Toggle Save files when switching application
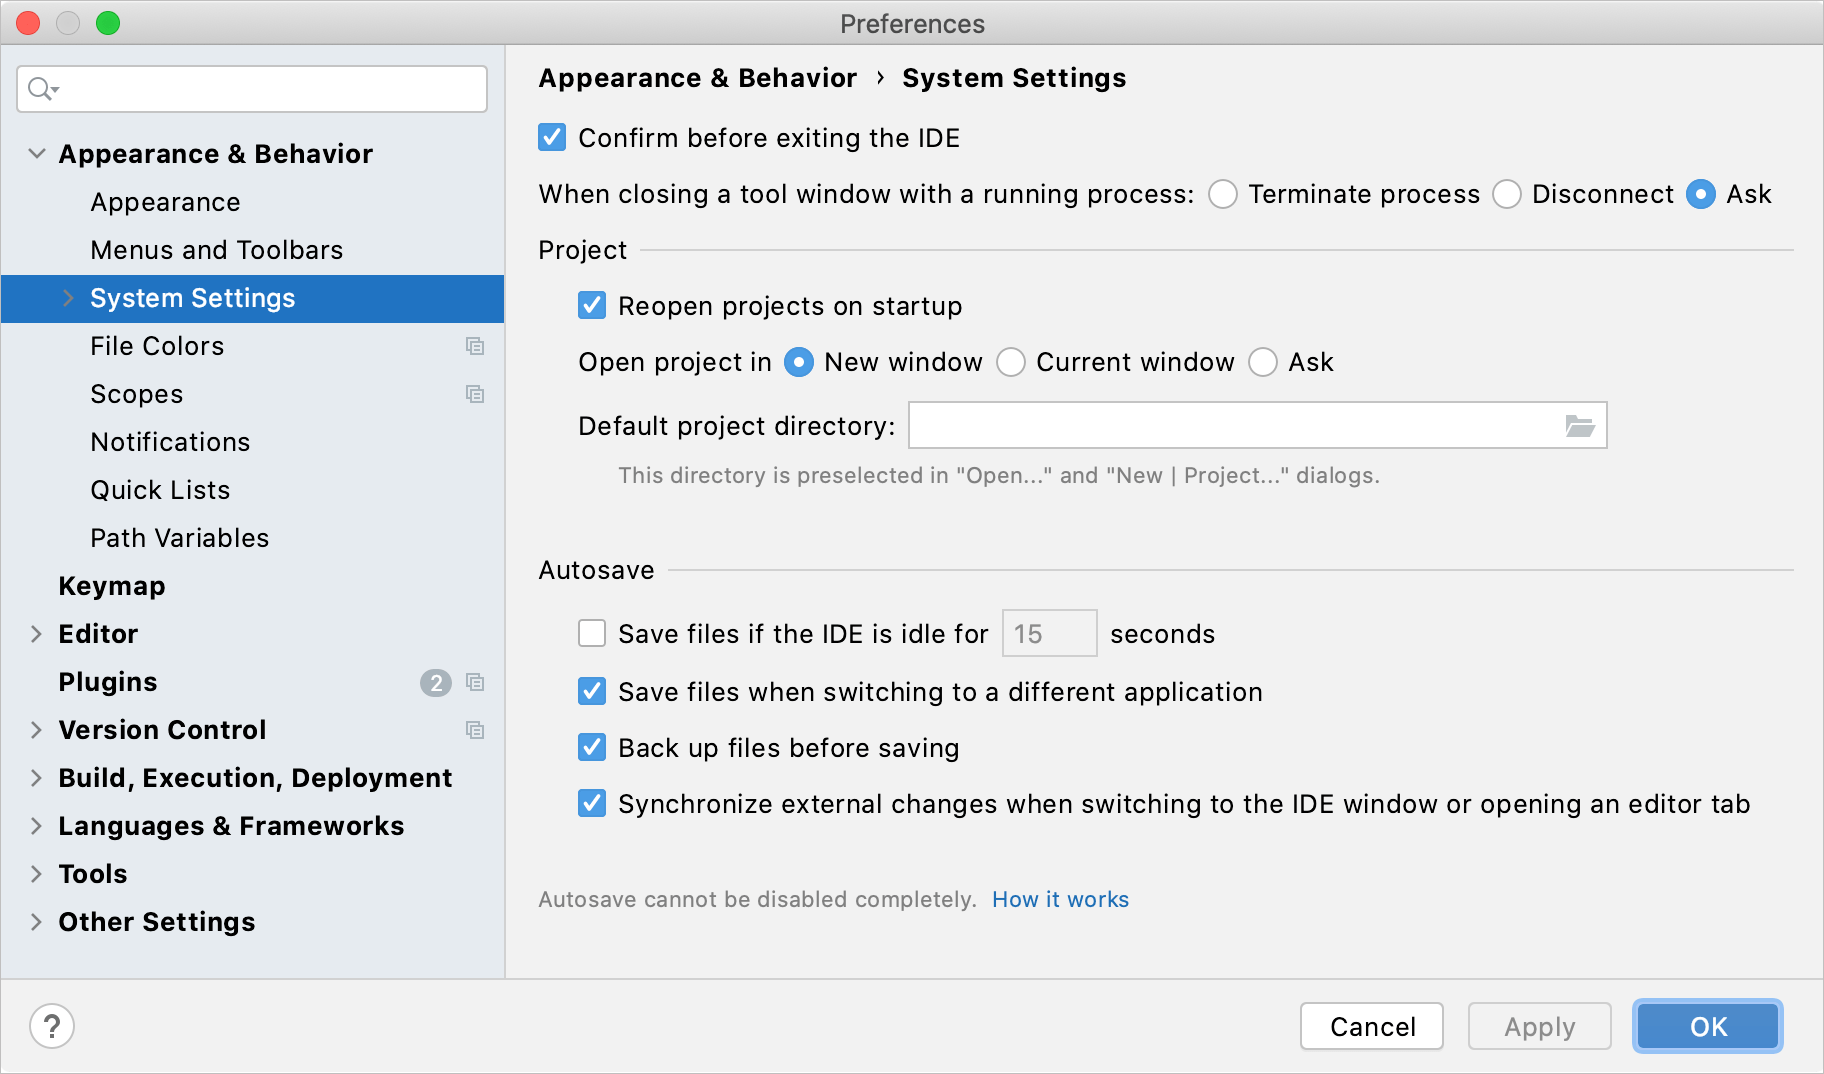The height and width of the screenshot is (1074, 1824). [592, 691]
